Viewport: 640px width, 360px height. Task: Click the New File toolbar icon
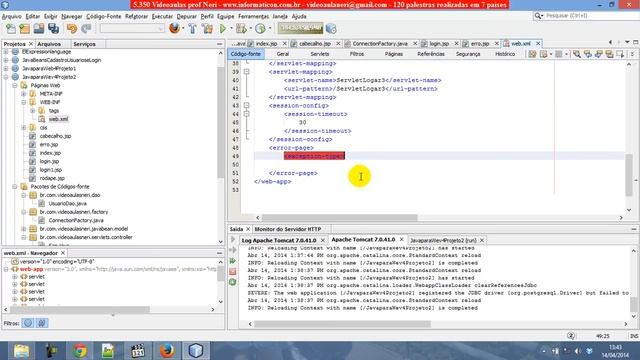(11, 29)
